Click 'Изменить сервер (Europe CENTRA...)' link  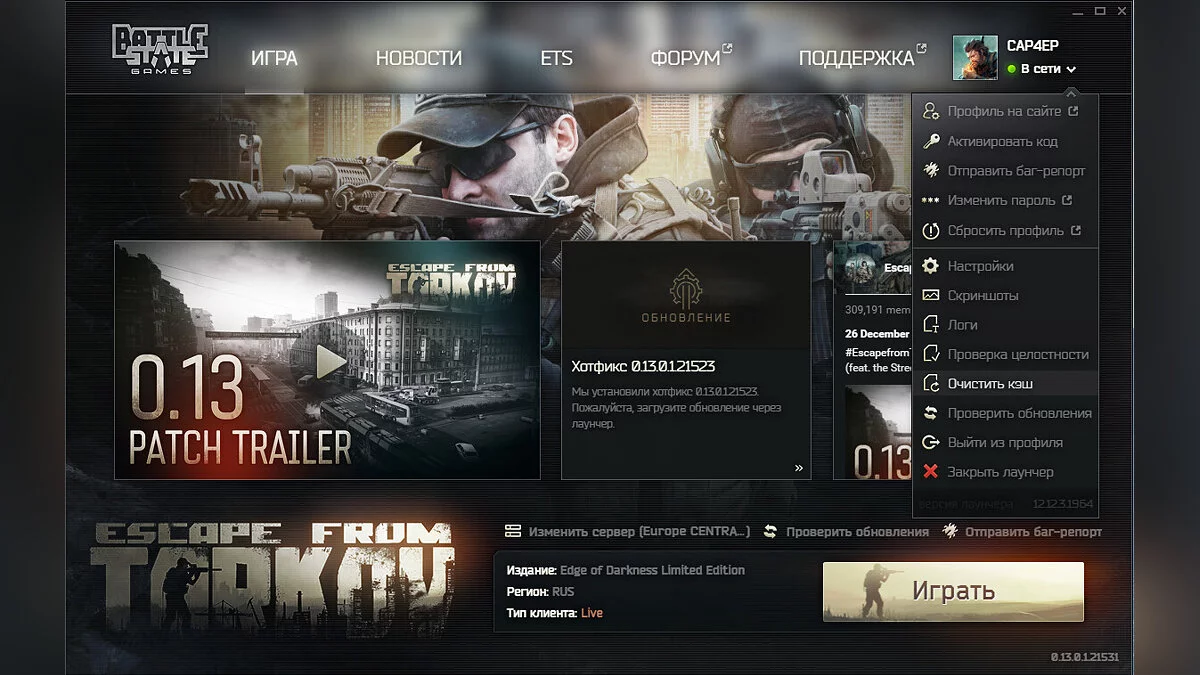coord(639,531)
